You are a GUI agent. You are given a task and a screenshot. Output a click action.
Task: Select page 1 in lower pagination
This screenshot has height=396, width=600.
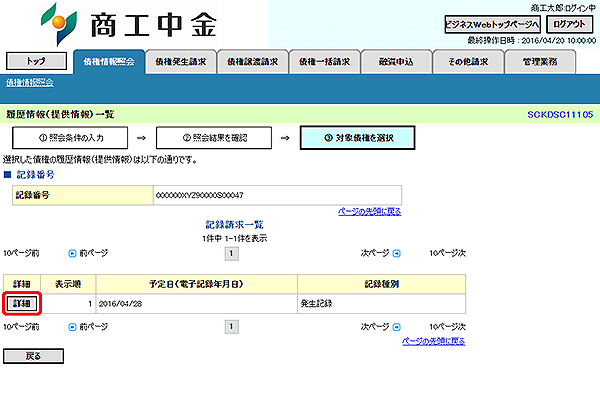[x=232, y=327]
